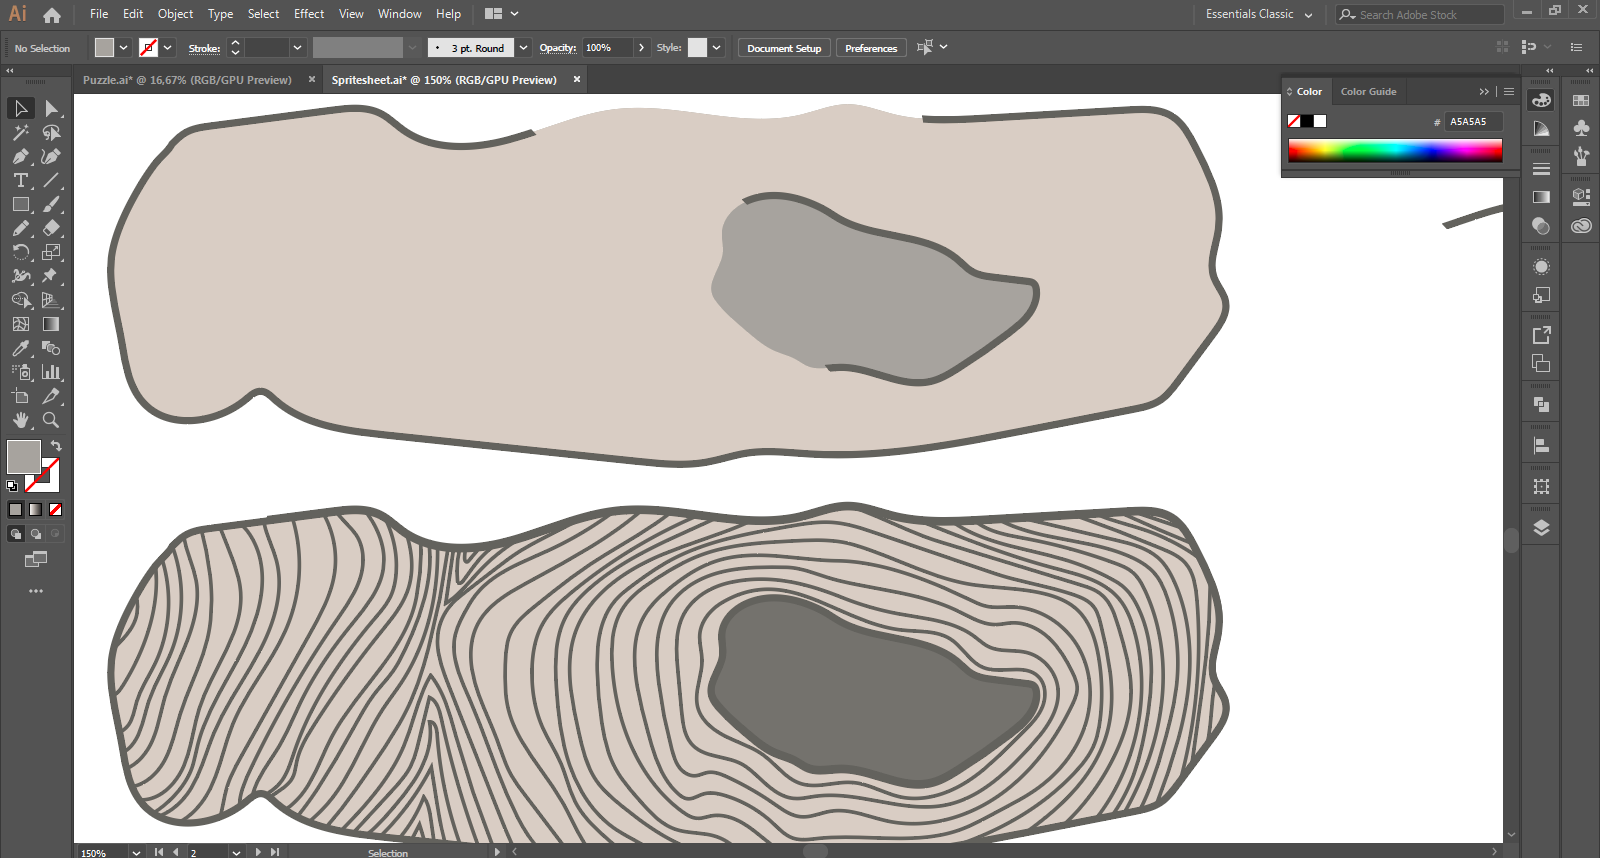Click the hex color value field
This screenshot has width=1600, height=858.
point(1474,121)
